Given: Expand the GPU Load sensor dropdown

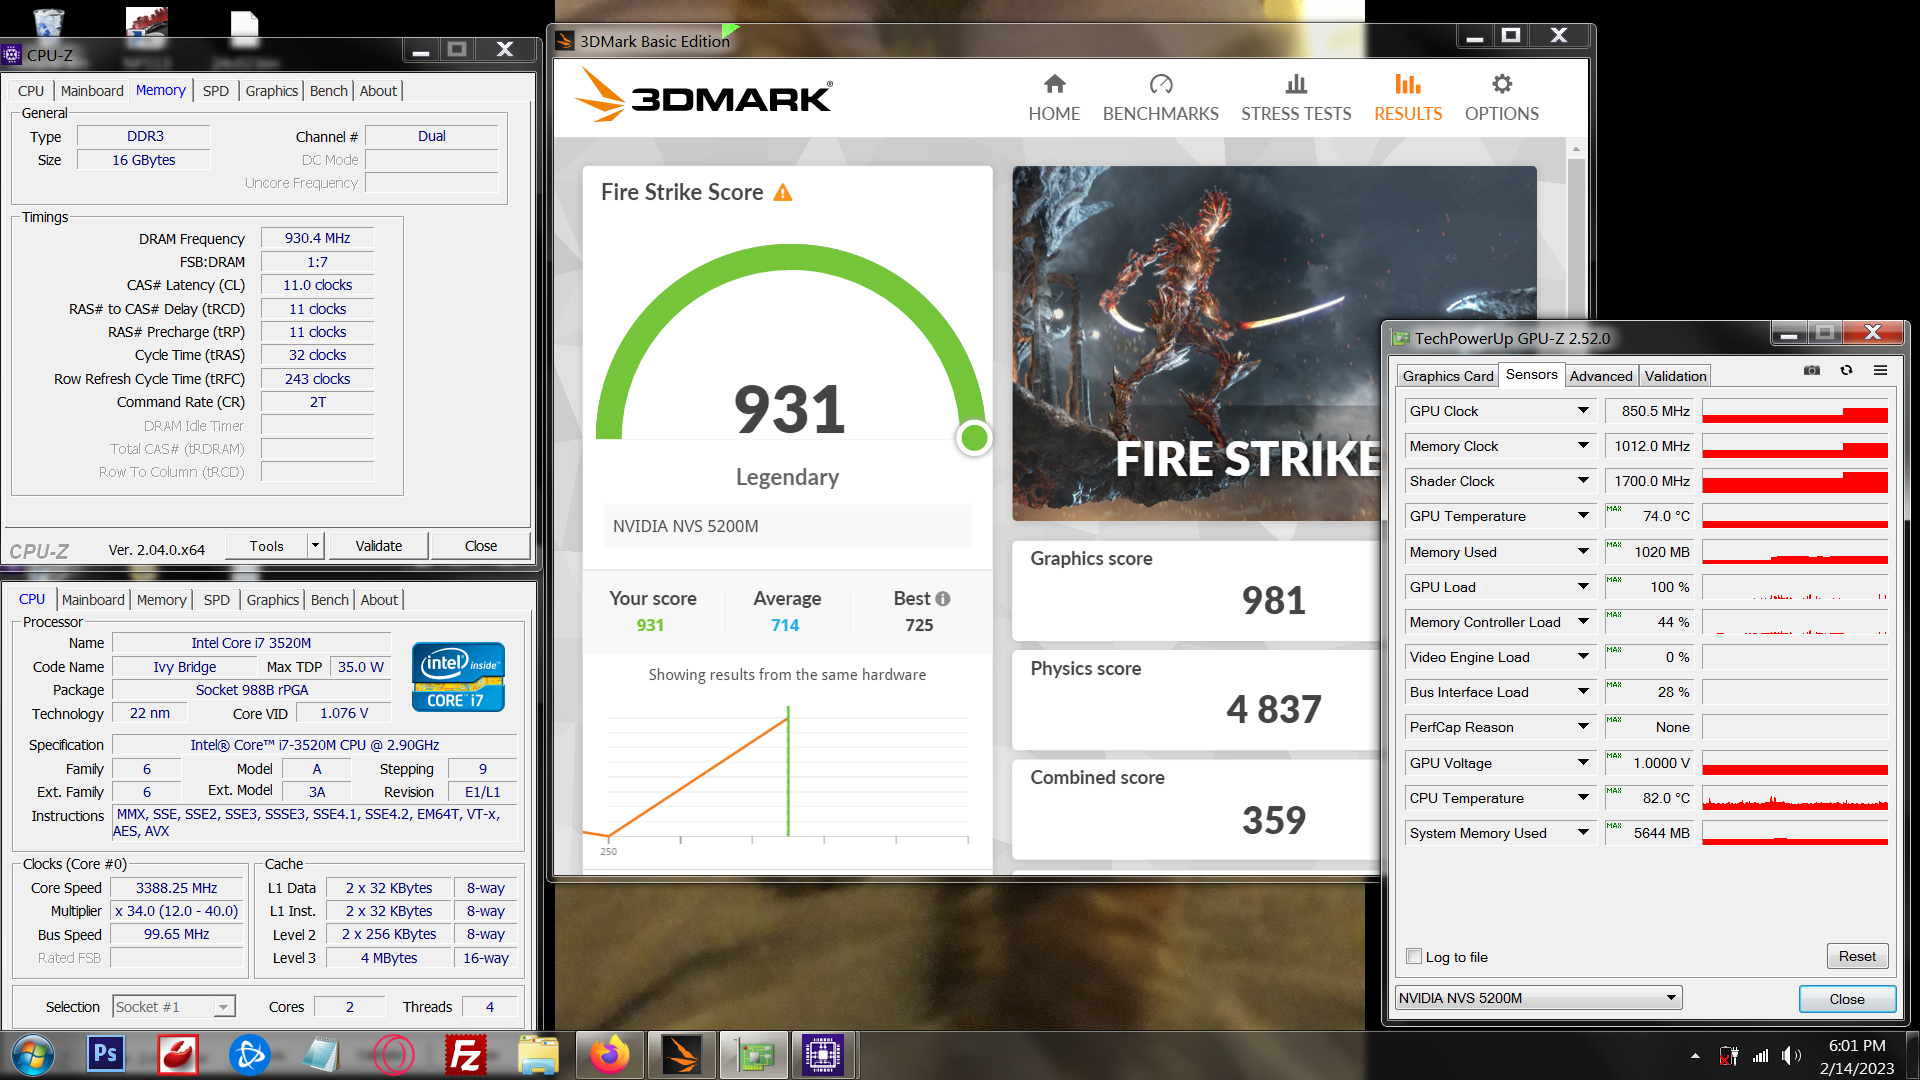Looking at the screenshot, I should pyautogui.click(x=1583, y=587).
